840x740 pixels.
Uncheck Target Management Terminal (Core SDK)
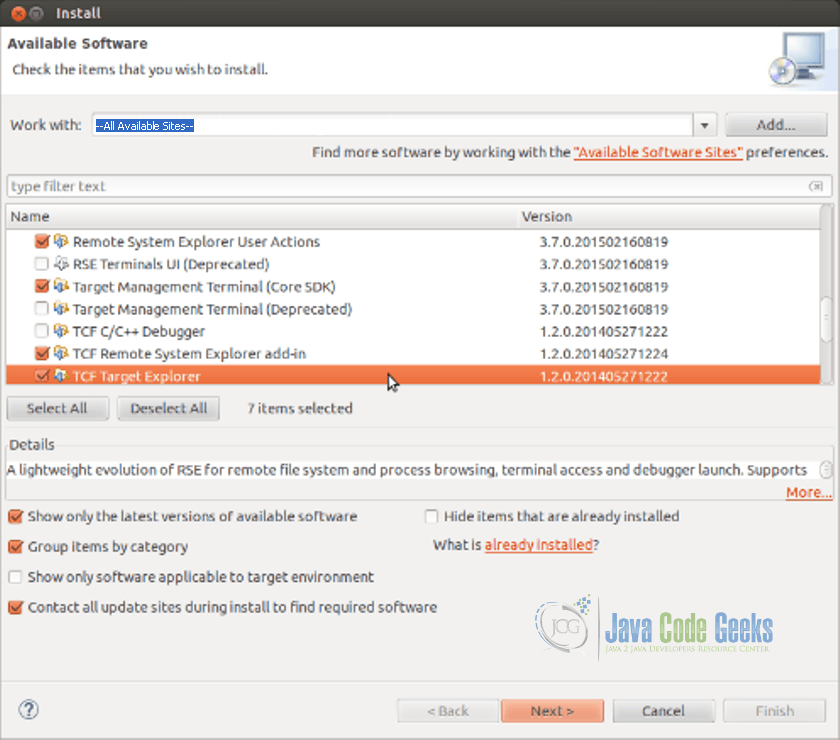coord(41,287)
